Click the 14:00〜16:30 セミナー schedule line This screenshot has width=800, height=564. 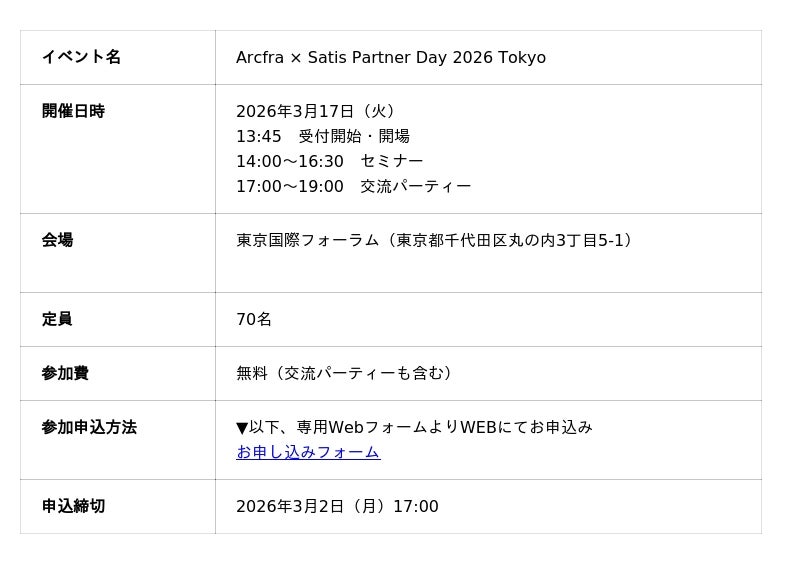[x=329, y=161]
